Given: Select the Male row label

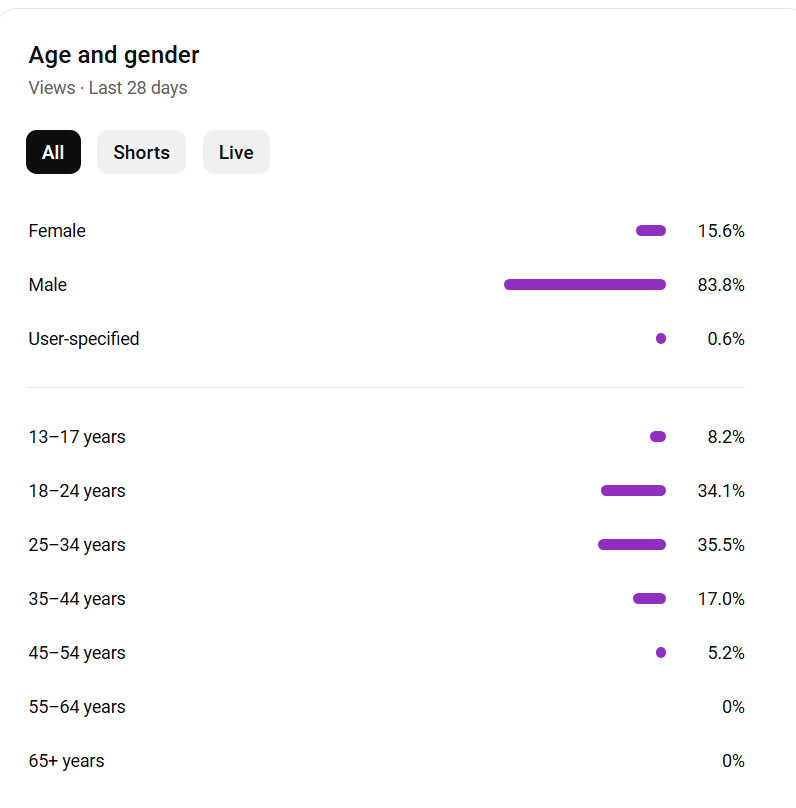Looking at the screenshot, I should (48, 285).
